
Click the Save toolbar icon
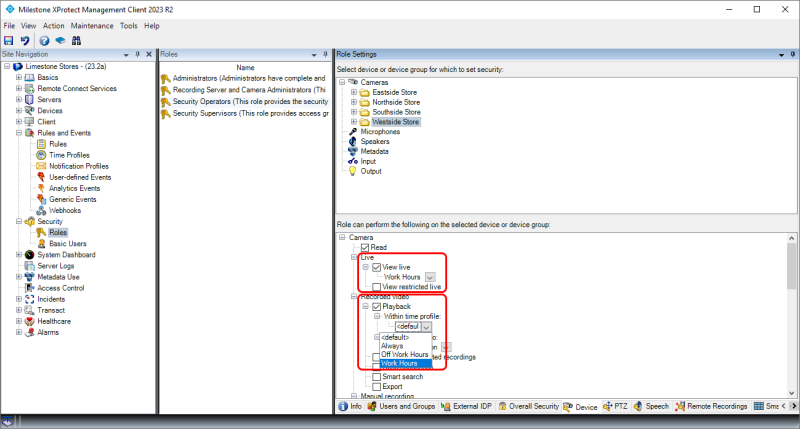(9, 40)
